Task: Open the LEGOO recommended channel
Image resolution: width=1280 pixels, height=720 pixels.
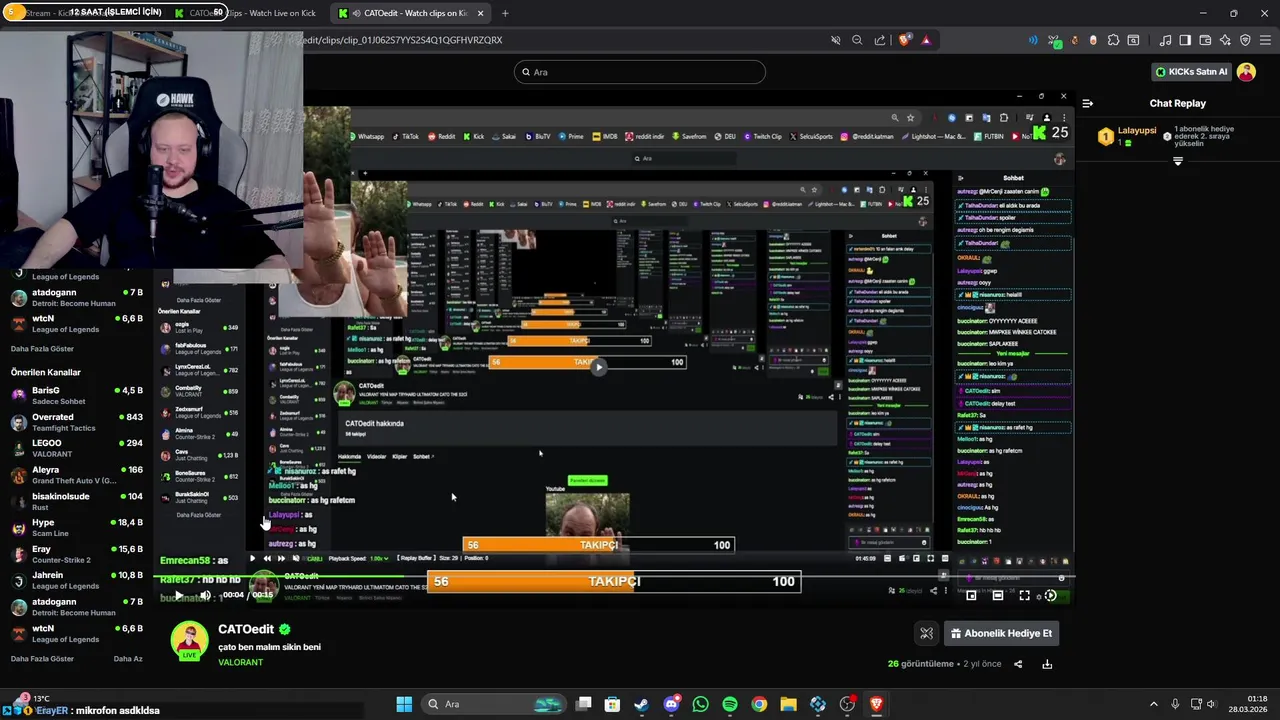Action: click(x=77, y=448)
